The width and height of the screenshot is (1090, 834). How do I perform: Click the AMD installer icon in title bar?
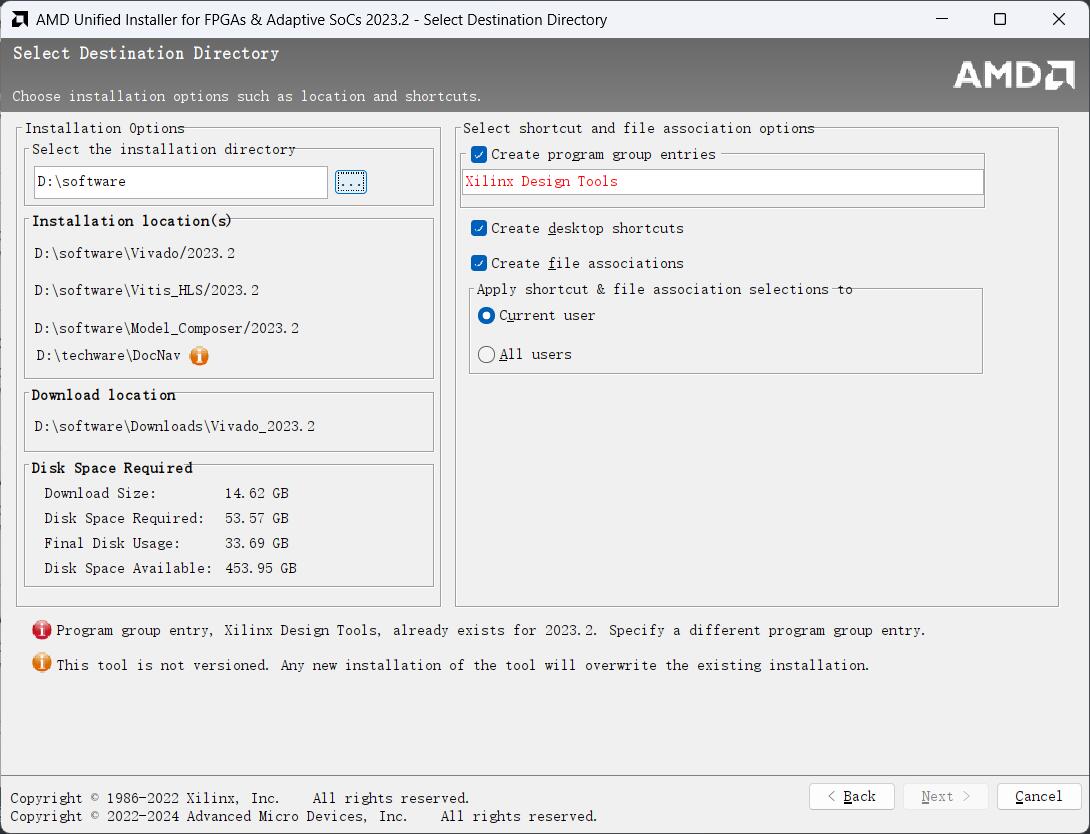click(x=19, y=19)
